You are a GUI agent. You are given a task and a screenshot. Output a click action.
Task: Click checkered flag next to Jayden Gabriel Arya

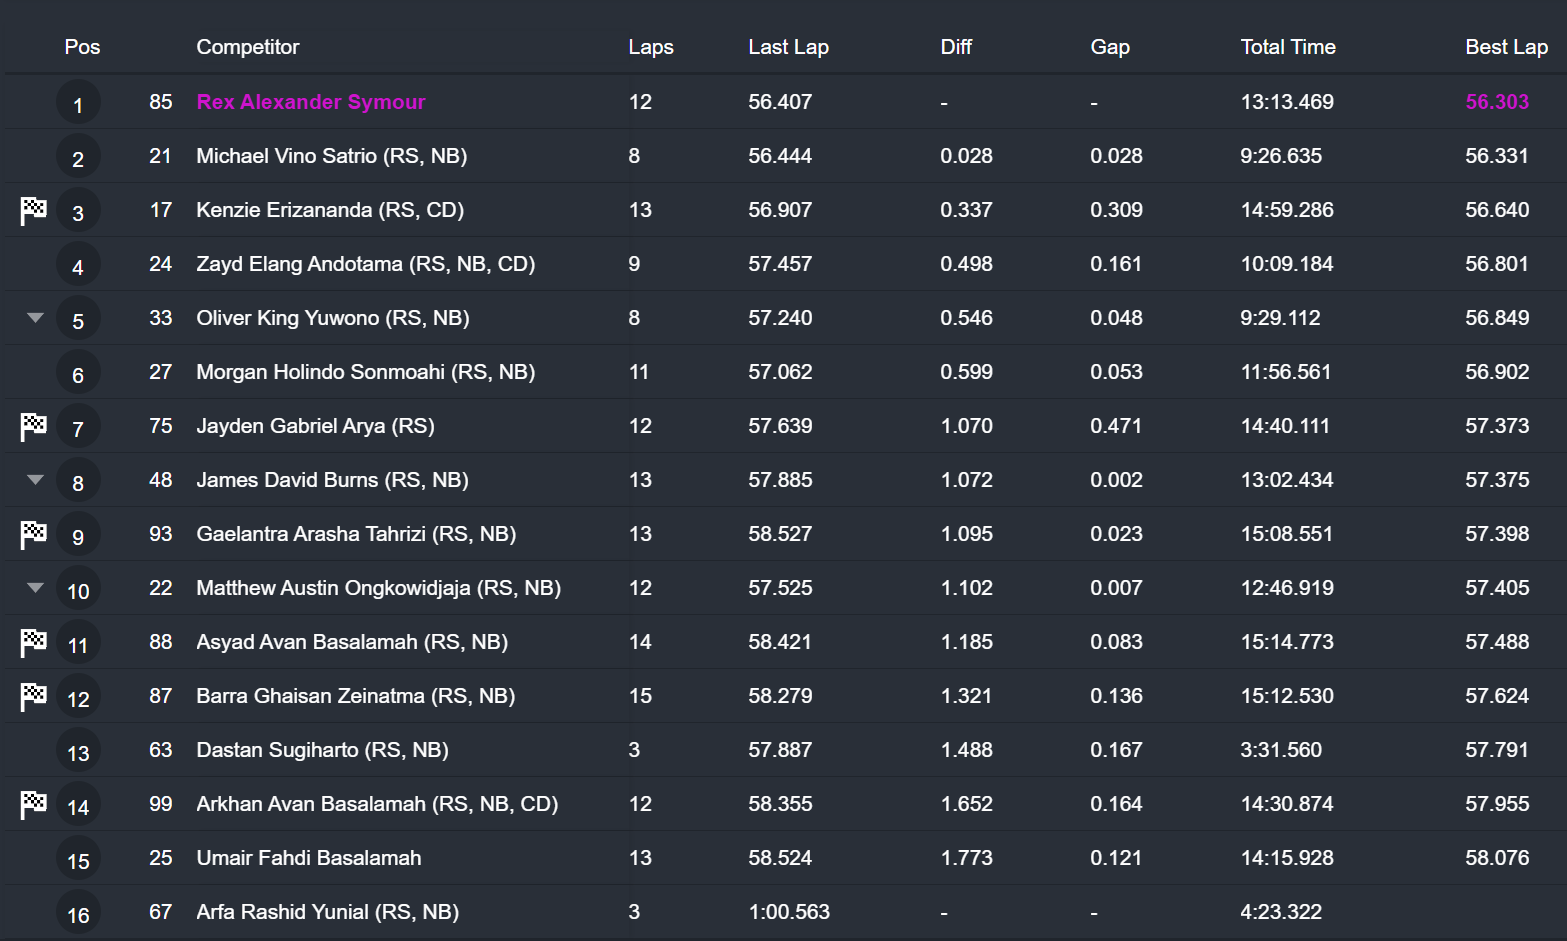tap(34, 426)
